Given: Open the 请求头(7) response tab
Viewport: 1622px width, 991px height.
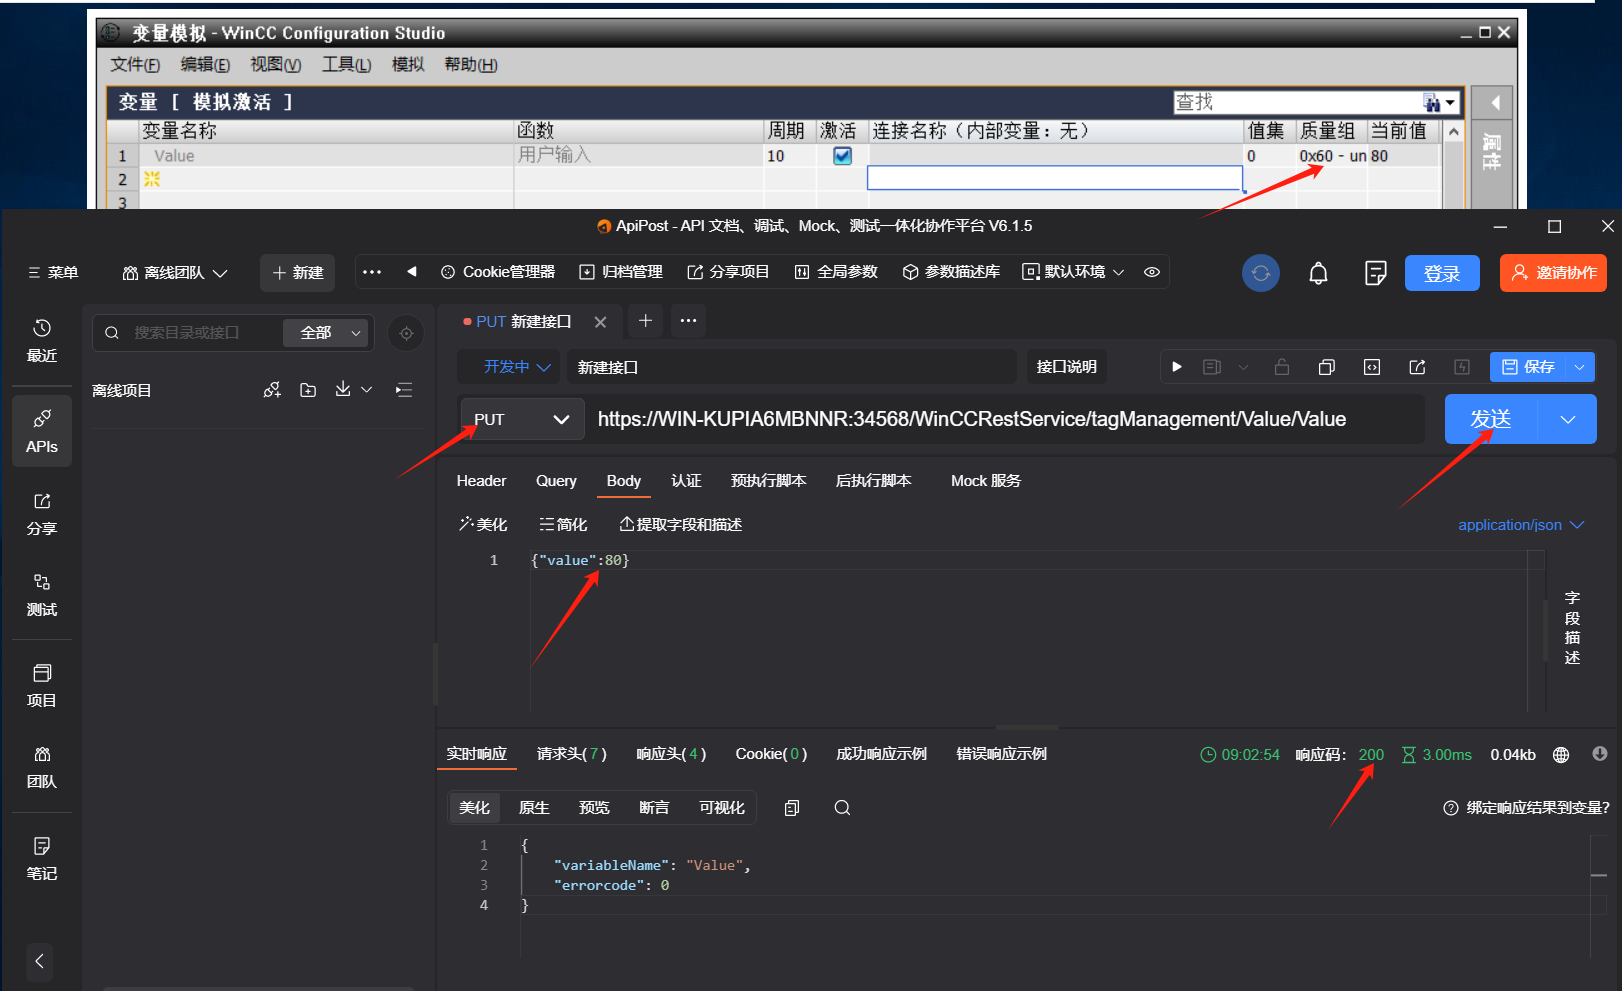Looking at the screenshot, I should (x=572, y=754).
